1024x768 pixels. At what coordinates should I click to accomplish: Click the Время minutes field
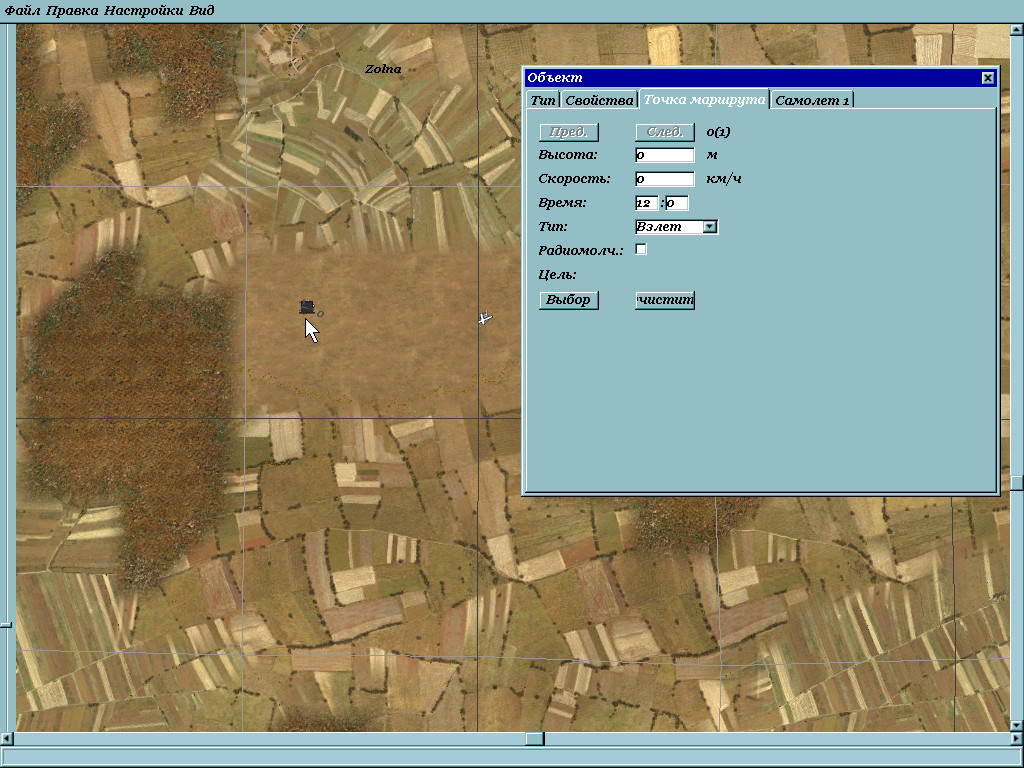677,202
